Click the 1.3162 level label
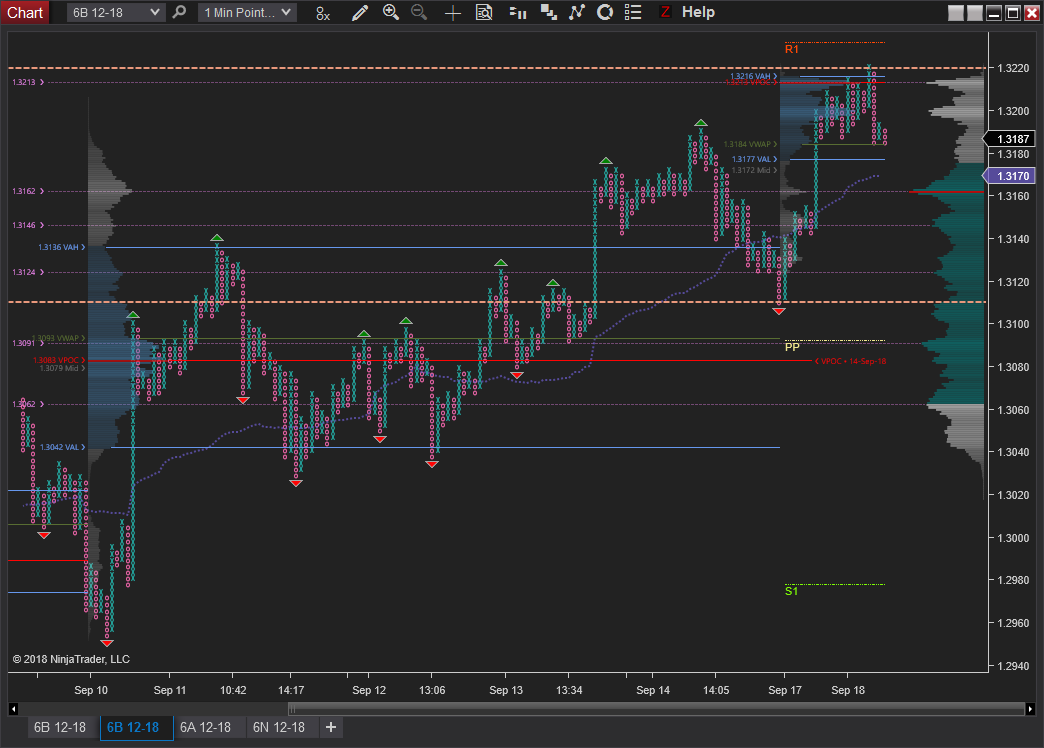Viewport: 1044px width, 748px height. pyautogui.click(x=28, y=191)
